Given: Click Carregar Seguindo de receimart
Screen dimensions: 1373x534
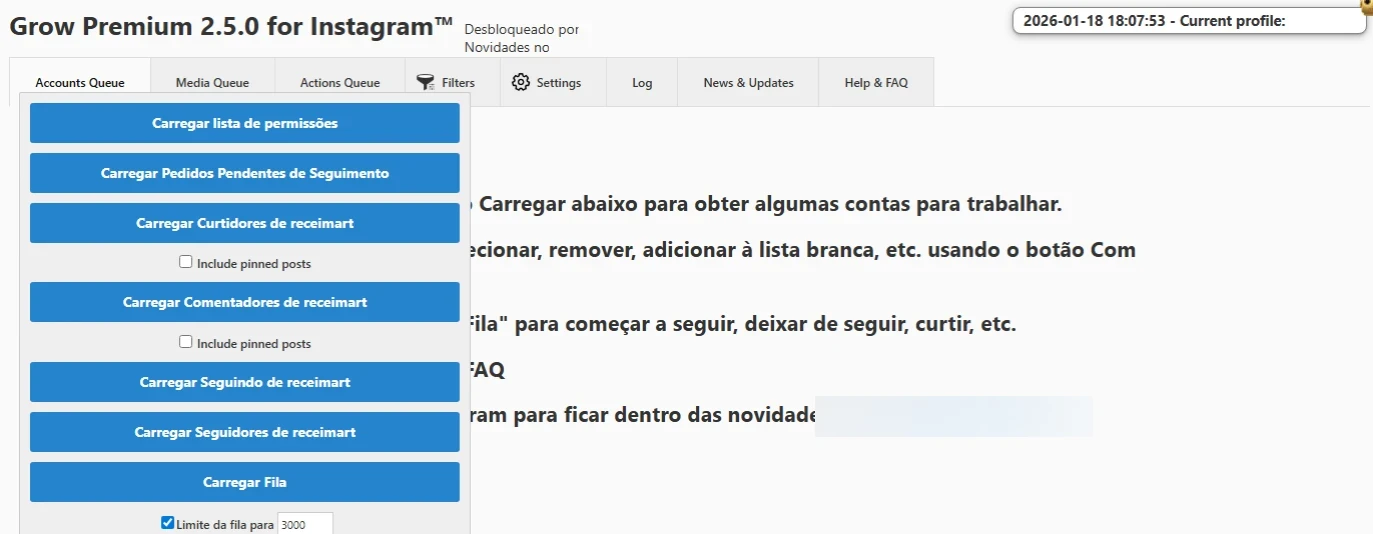Looking at the screenshot, I should click(x=245, y=382).
